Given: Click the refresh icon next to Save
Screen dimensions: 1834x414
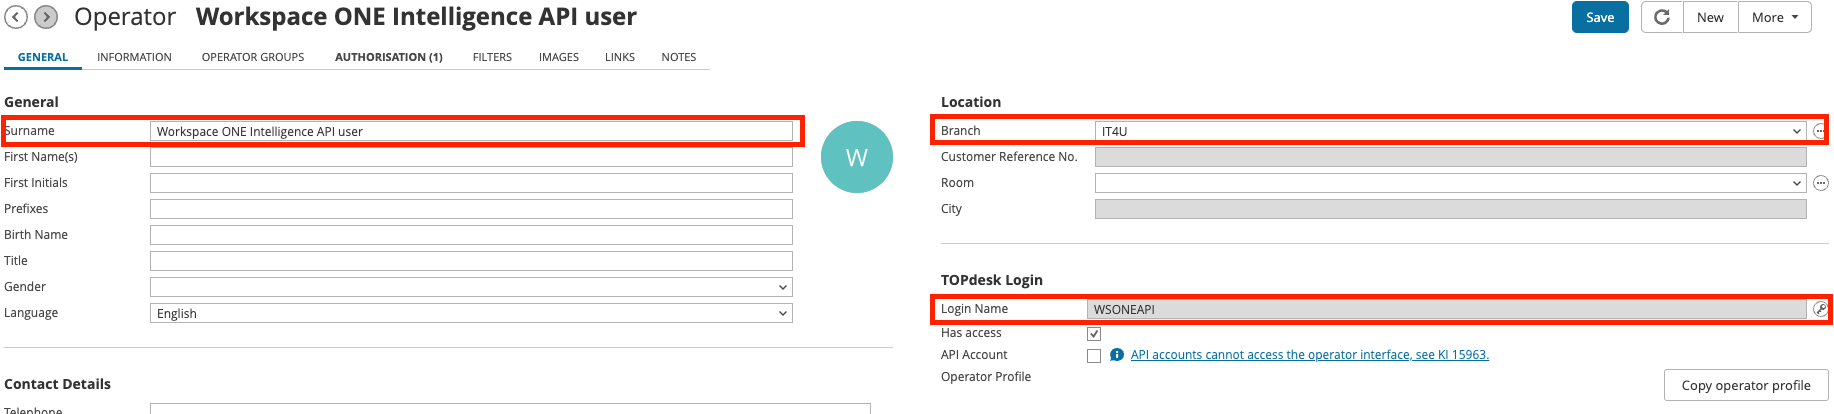Looking at the screenshot, I should (1662, 17).
